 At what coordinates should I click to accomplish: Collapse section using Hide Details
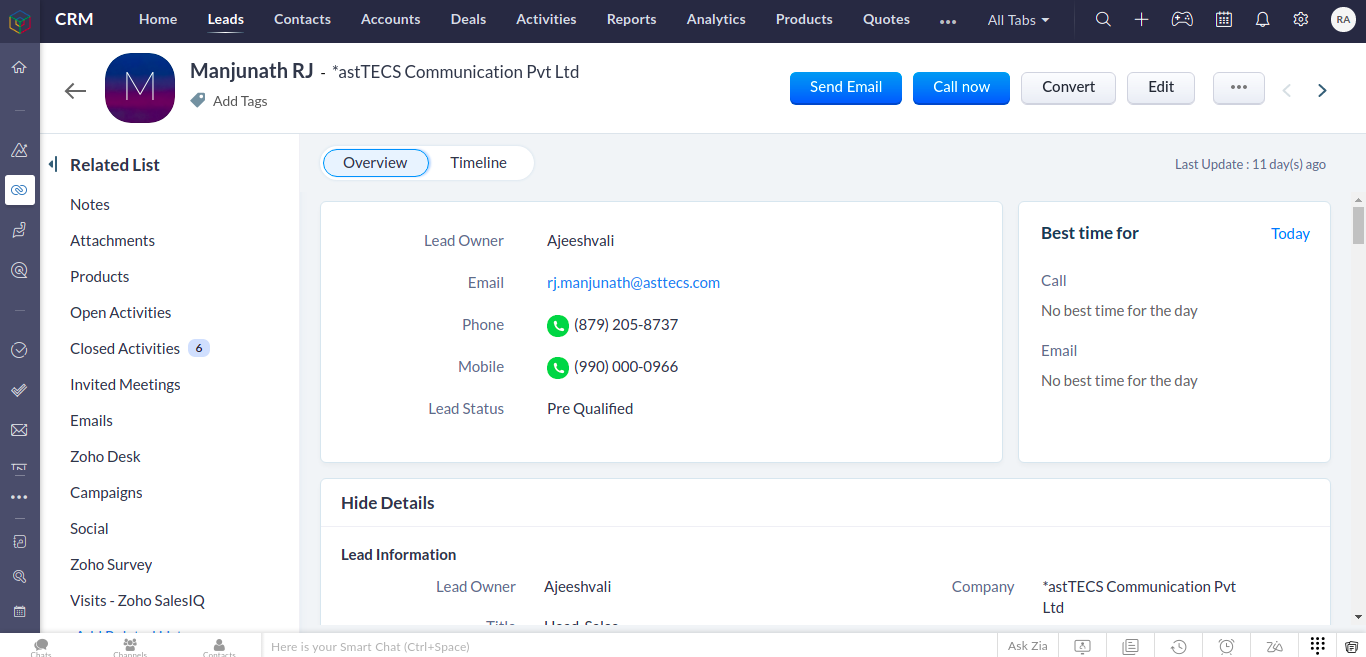pyautogui.click(x=387, y=503)
